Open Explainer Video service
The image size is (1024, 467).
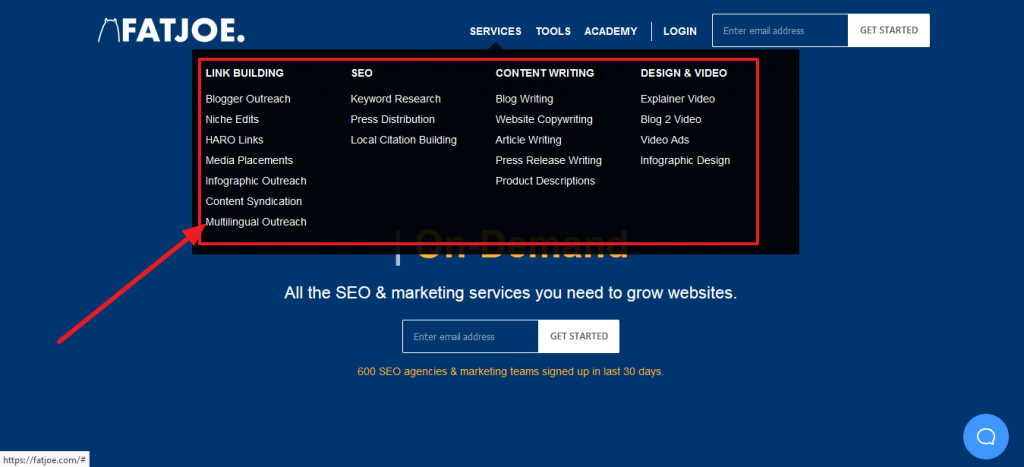[x=678, y=99]
